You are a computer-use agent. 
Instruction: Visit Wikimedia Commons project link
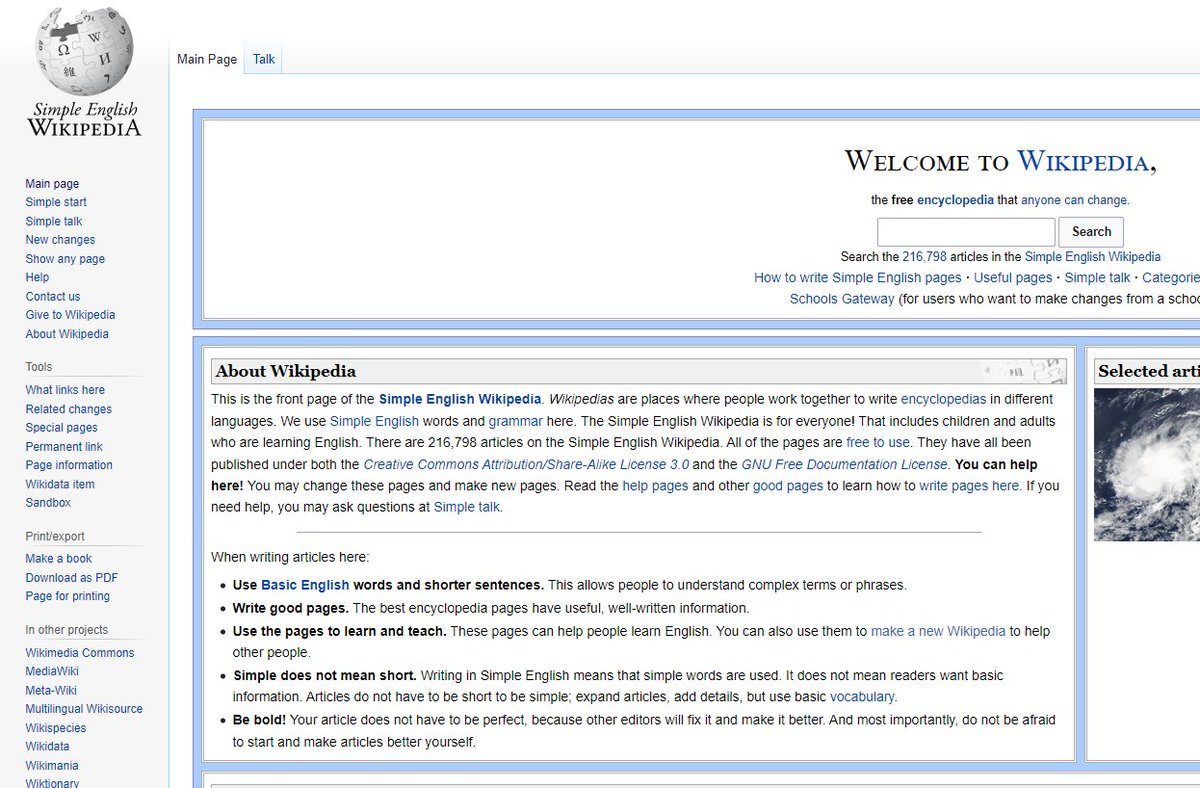[80, 653]
